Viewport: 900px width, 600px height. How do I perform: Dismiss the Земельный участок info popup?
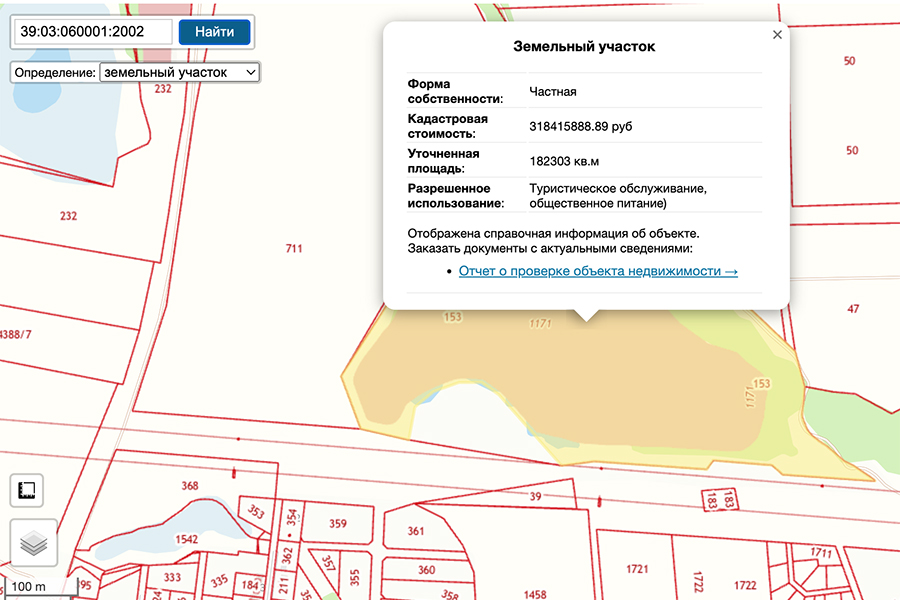click(x=777, y=34)
